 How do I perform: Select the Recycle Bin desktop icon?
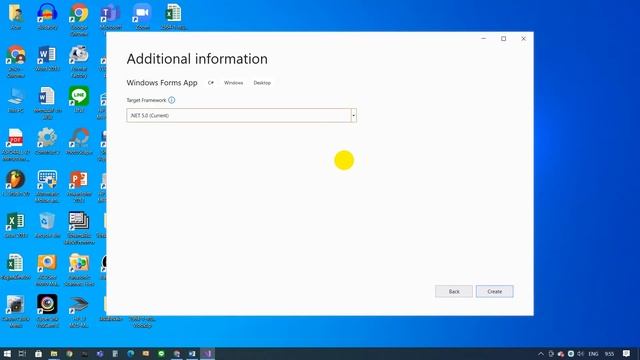(47, 225)
